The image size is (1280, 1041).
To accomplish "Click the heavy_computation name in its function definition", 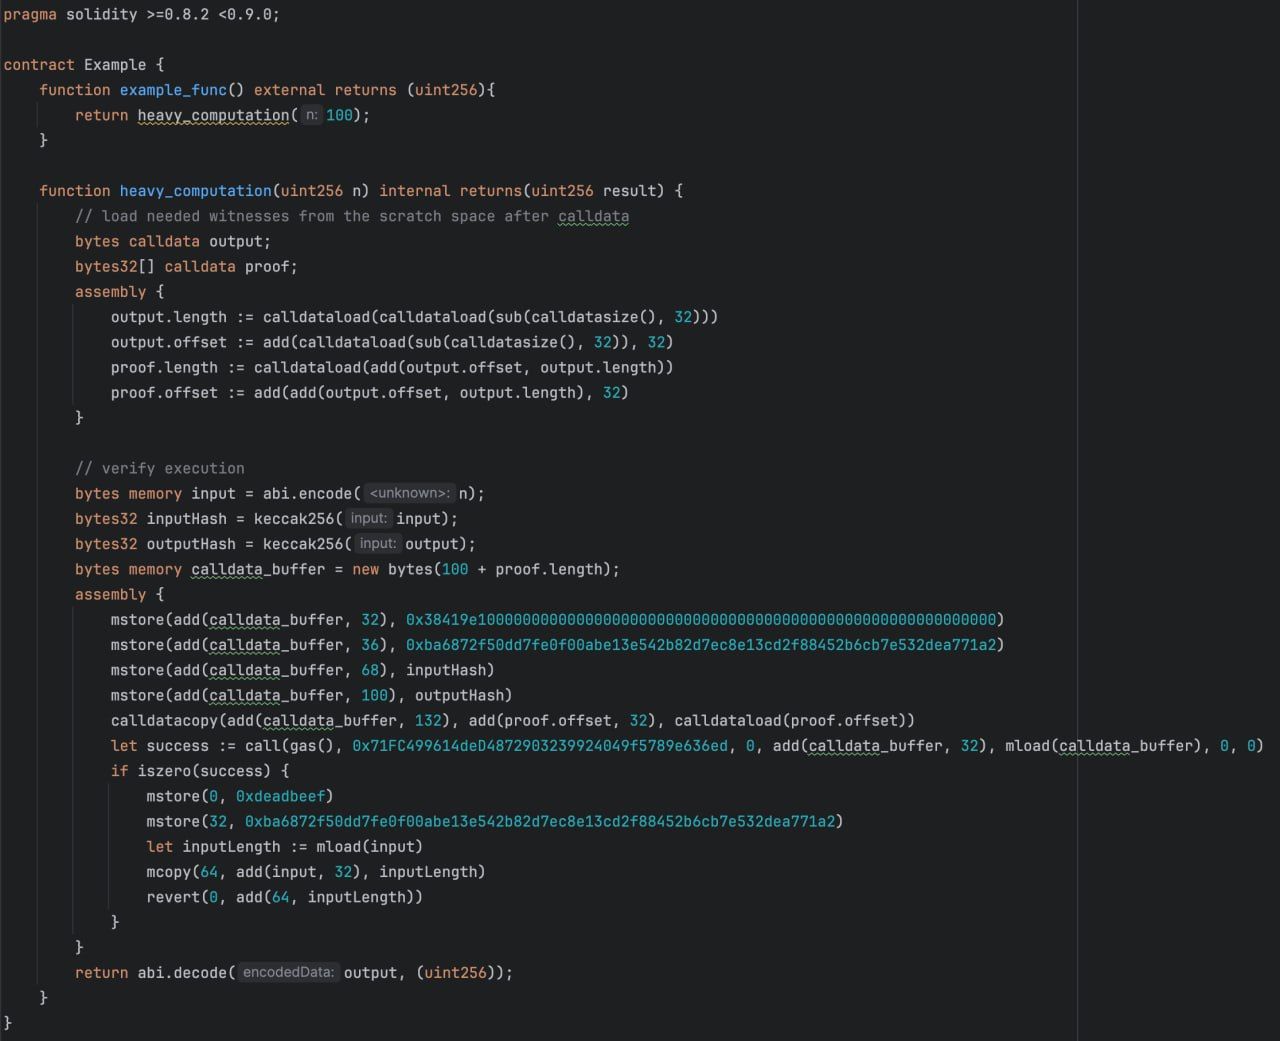I will (195, 190).
